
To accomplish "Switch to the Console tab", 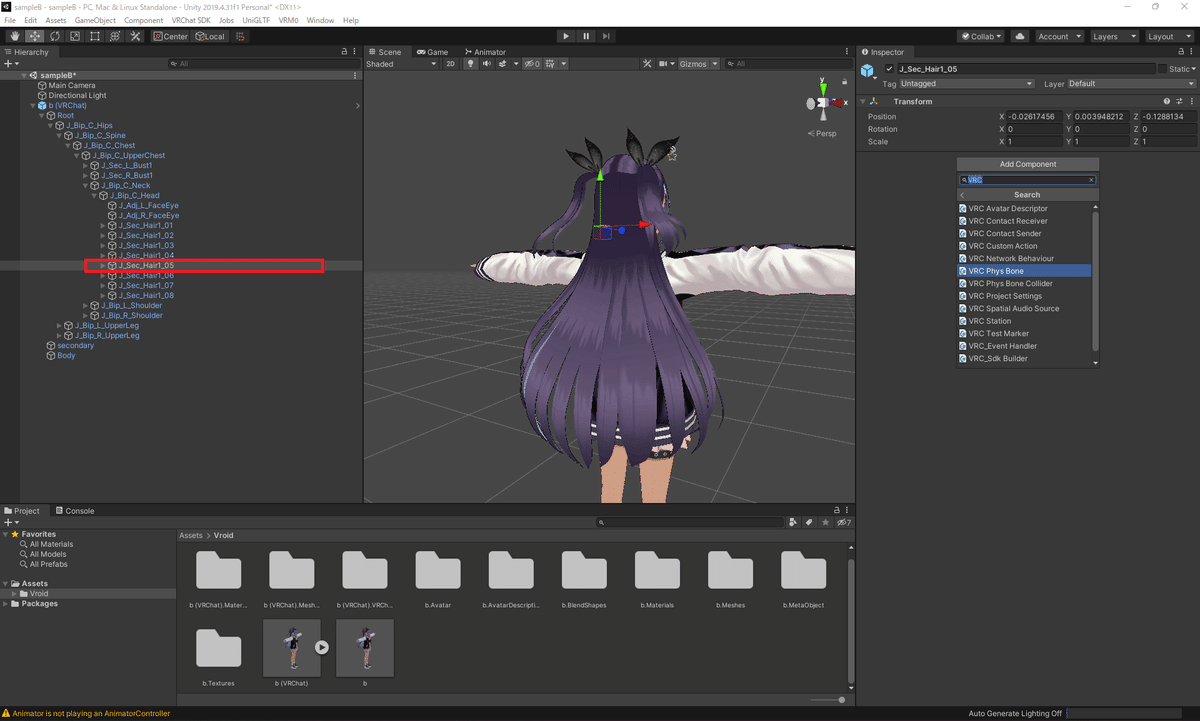I will coord(75,511).
